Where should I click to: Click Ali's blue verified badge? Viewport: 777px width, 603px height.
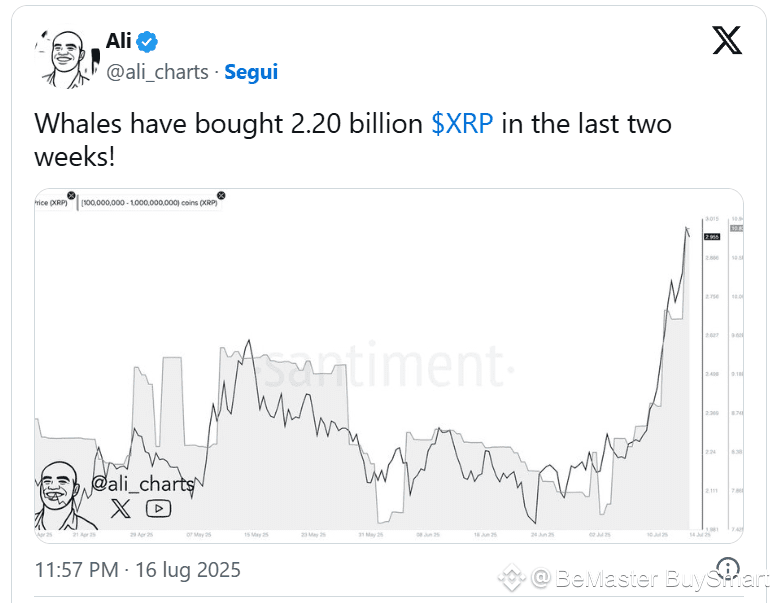coord(147,42)
